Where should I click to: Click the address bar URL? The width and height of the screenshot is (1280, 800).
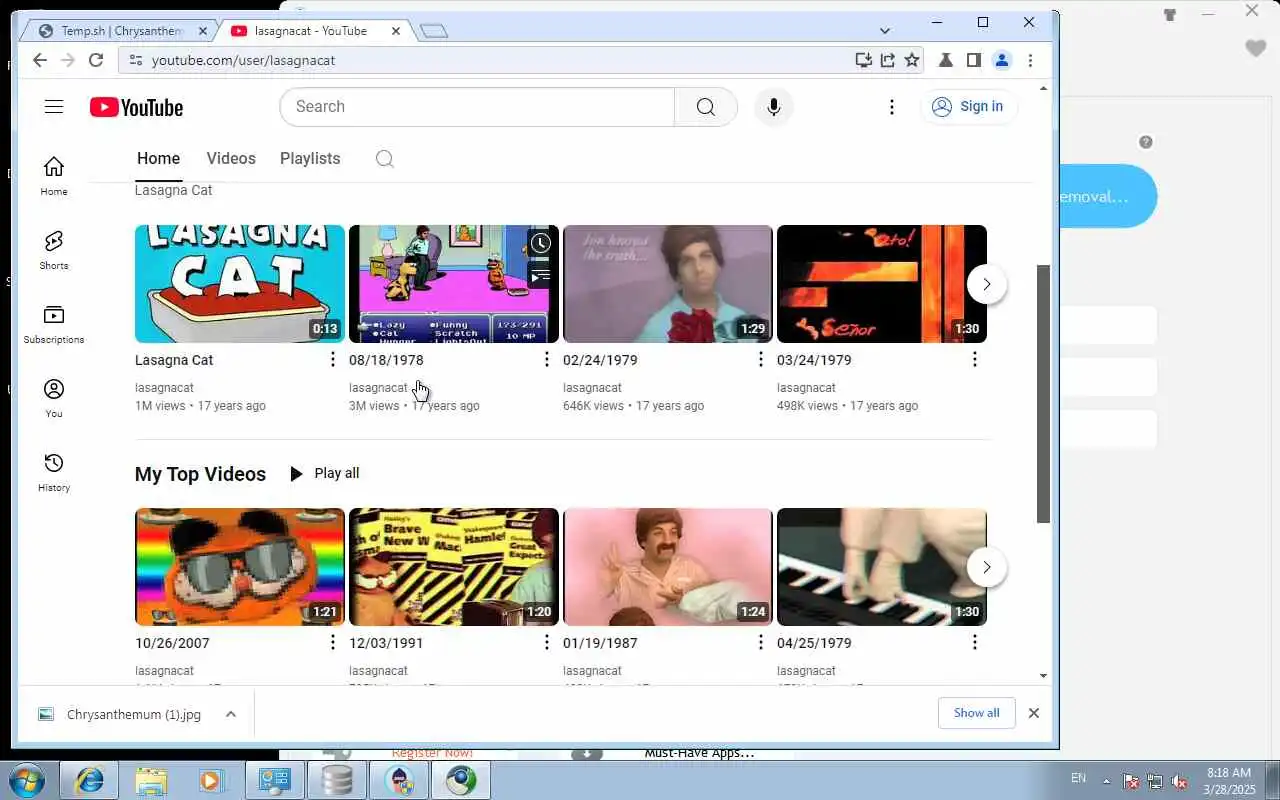point(243,60)
